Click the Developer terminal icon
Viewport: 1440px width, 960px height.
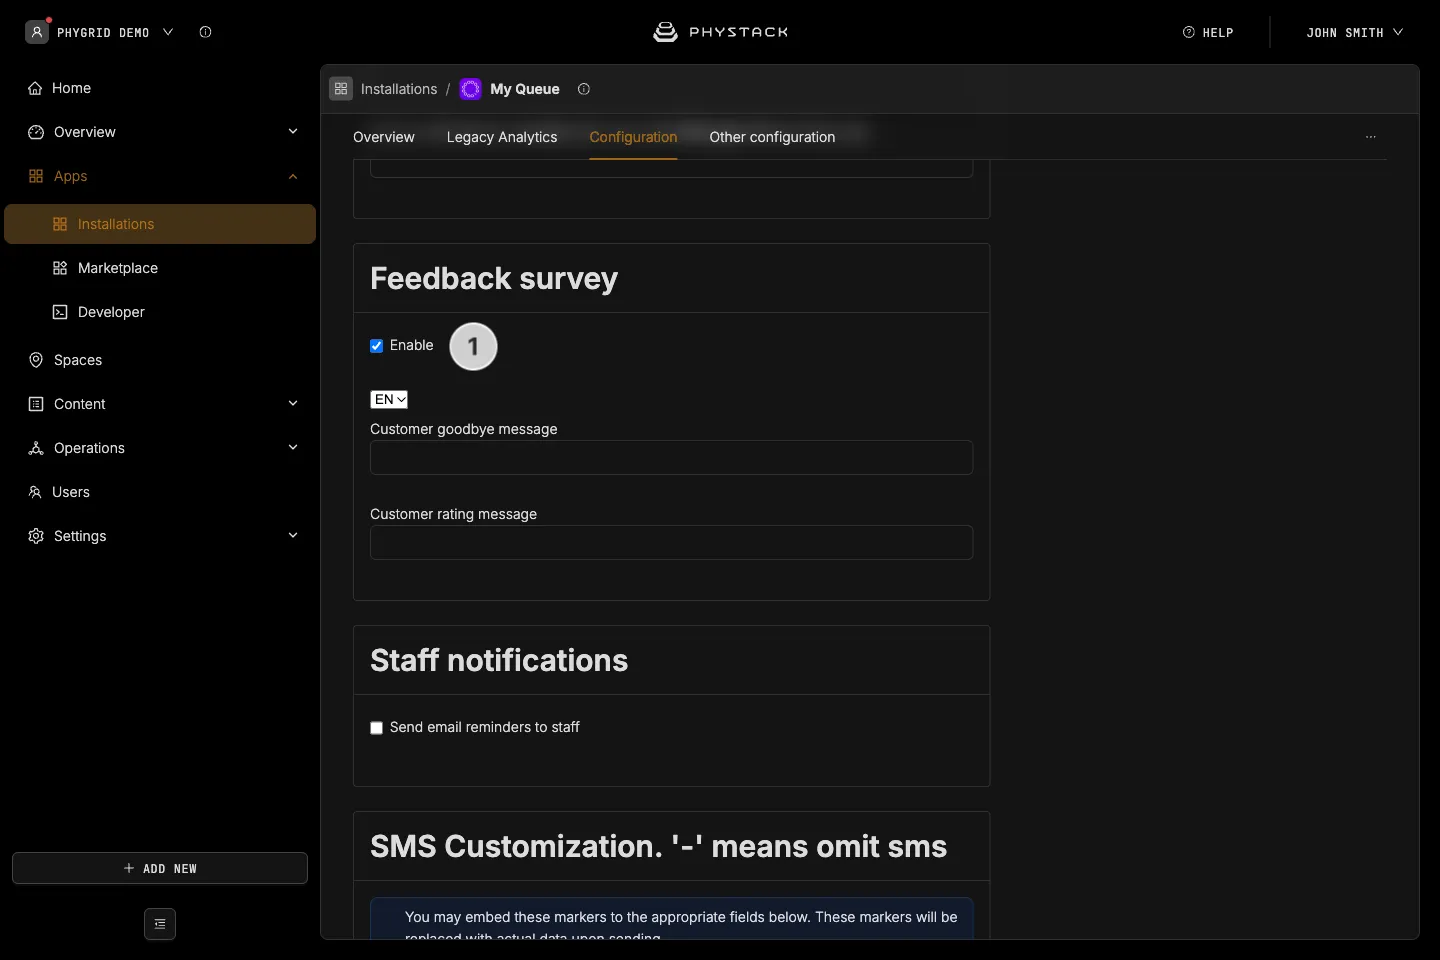point(60,312)
